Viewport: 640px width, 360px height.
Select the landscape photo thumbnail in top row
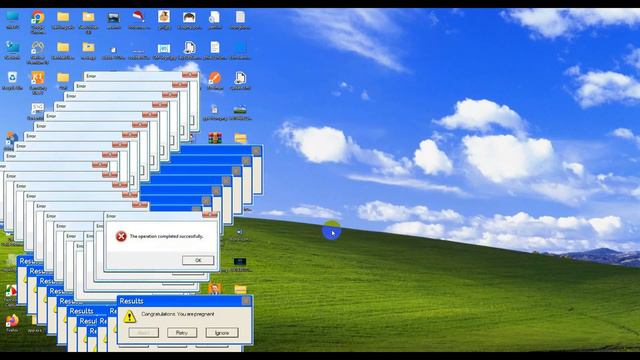point(113,17)
